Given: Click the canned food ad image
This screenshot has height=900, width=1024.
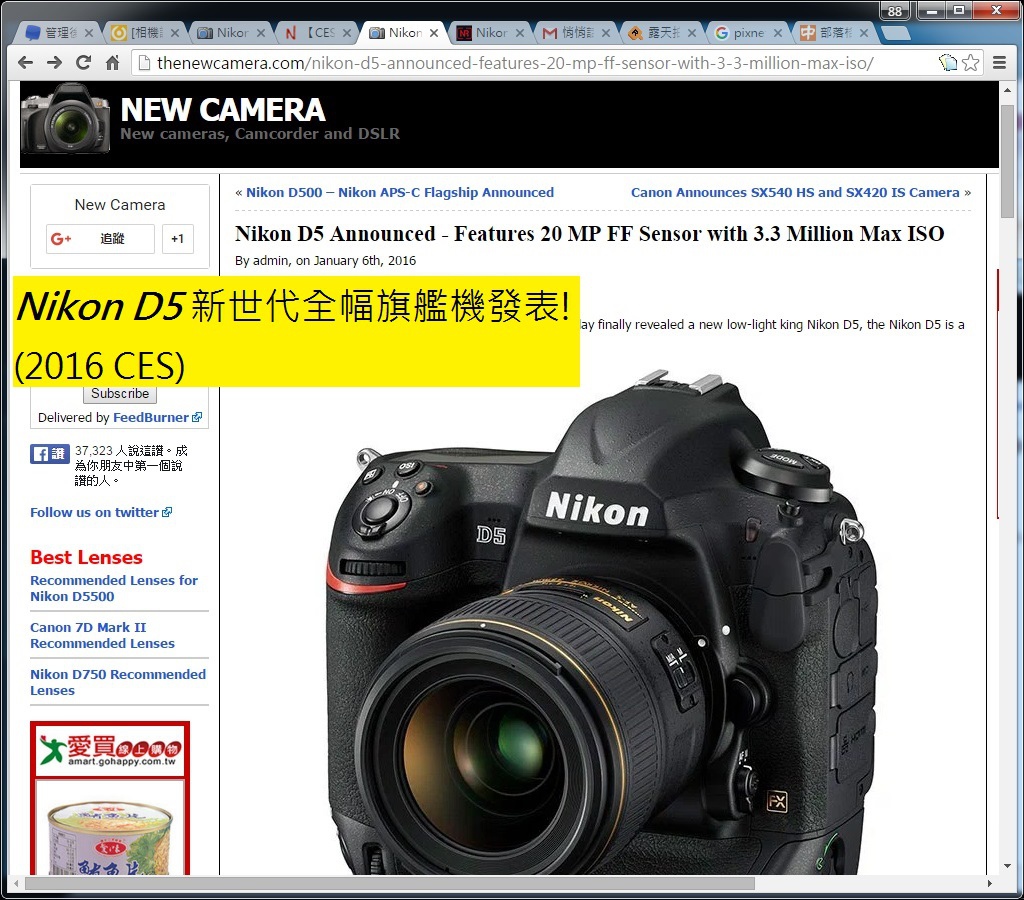Looking at the screenshot, I should [x=110, y=835].
